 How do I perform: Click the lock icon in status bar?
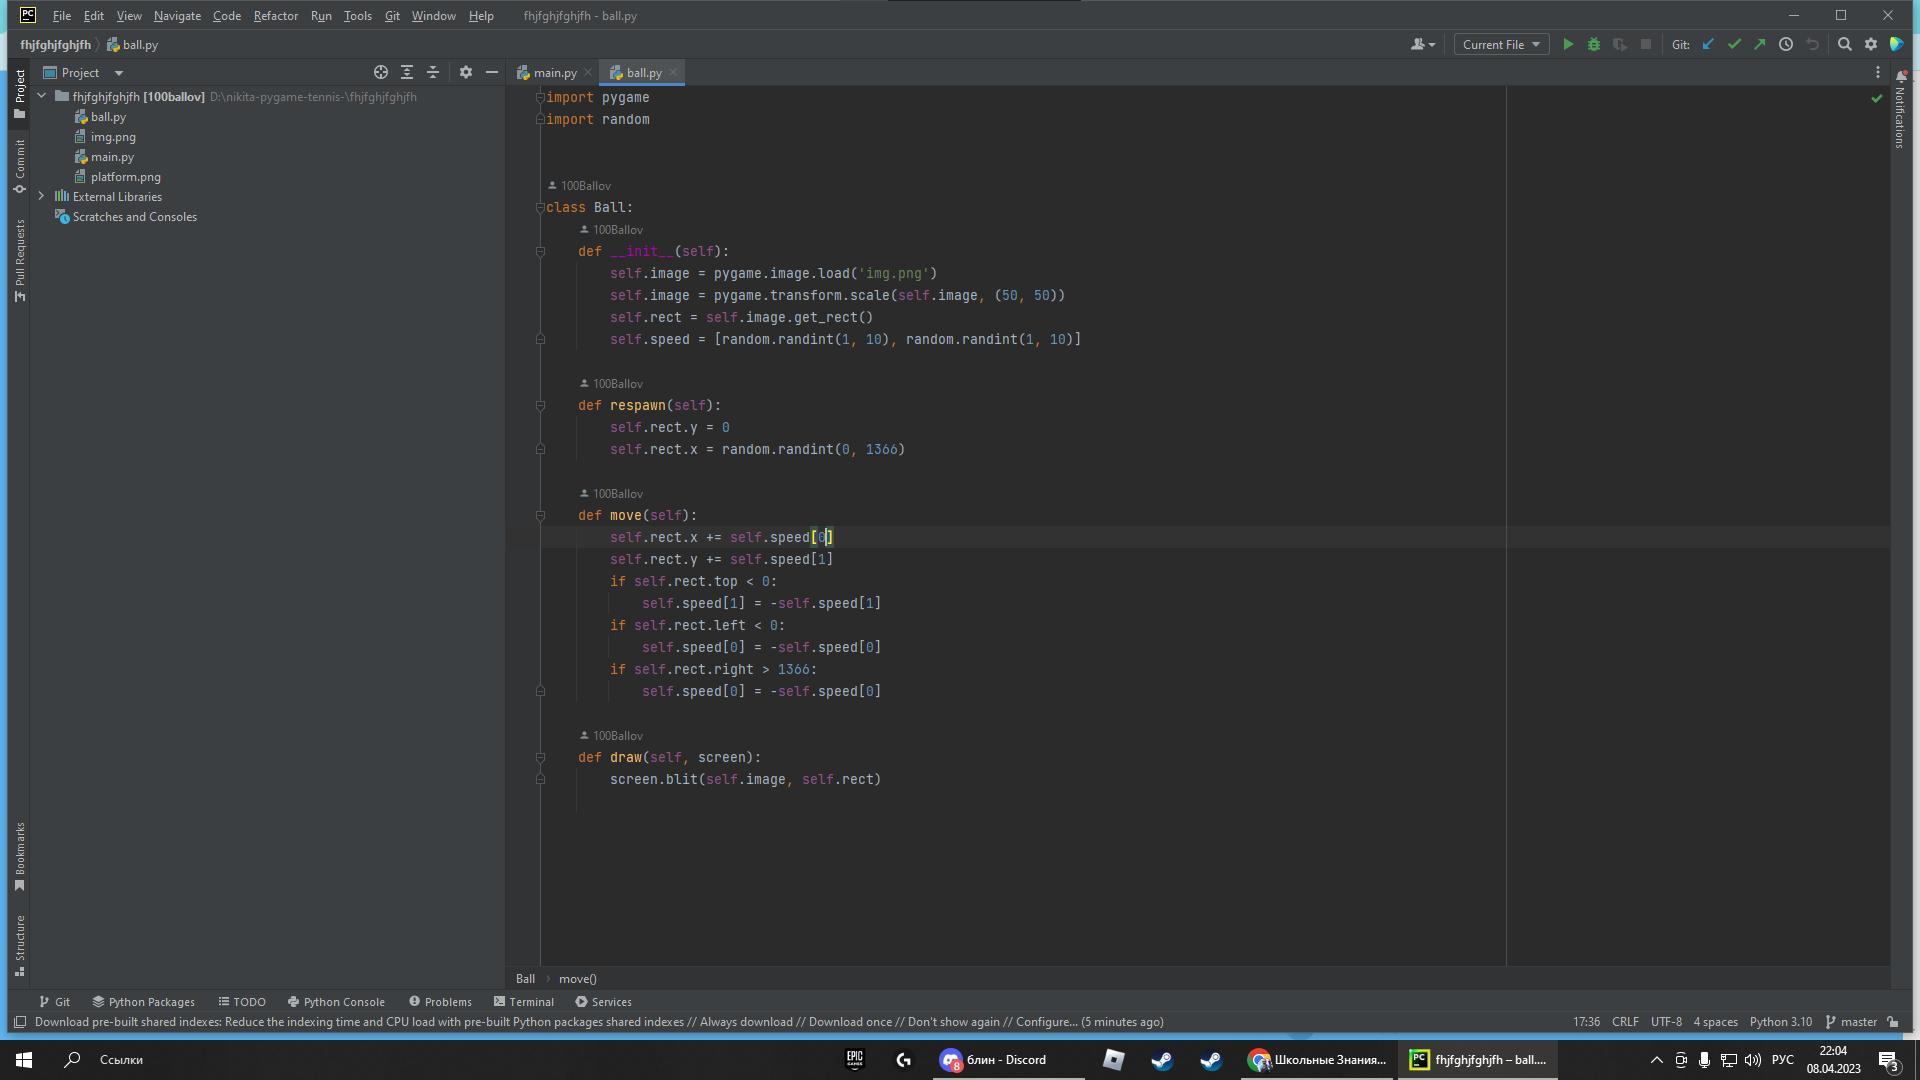[x=1893, y=1022]
